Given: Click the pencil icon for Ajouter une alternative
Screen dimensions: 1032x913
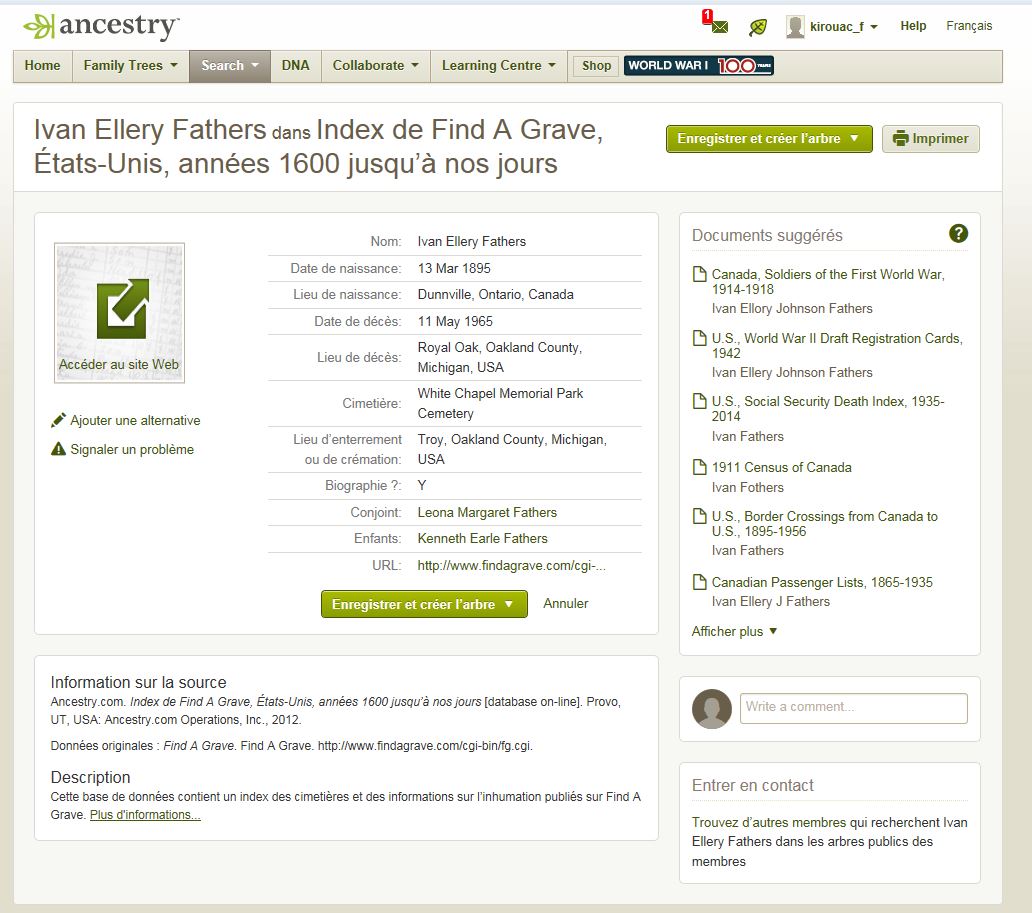Looking at the screenshot, I should coord(58,420).
